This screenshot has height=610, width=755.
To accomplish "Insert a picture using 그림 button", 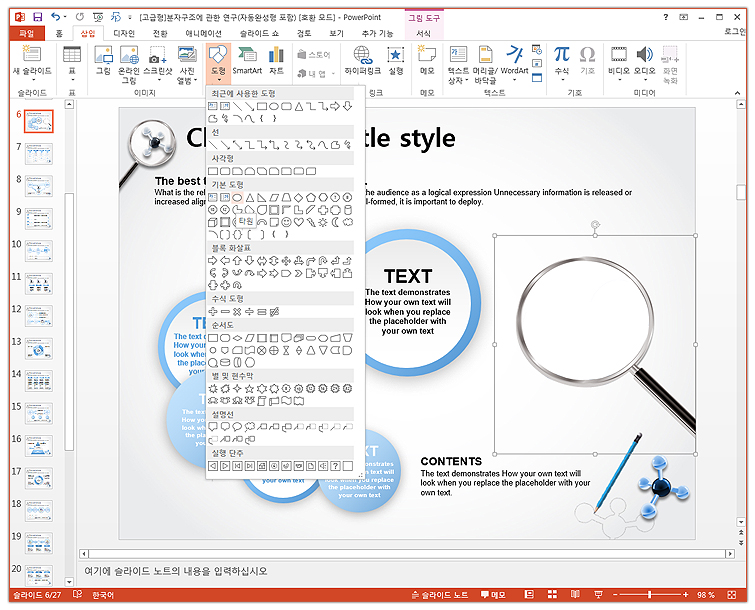I will [x=103, y=61].
